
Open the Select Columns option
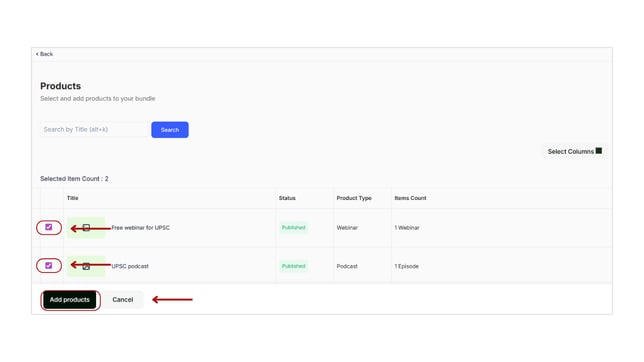pos(575,151)
